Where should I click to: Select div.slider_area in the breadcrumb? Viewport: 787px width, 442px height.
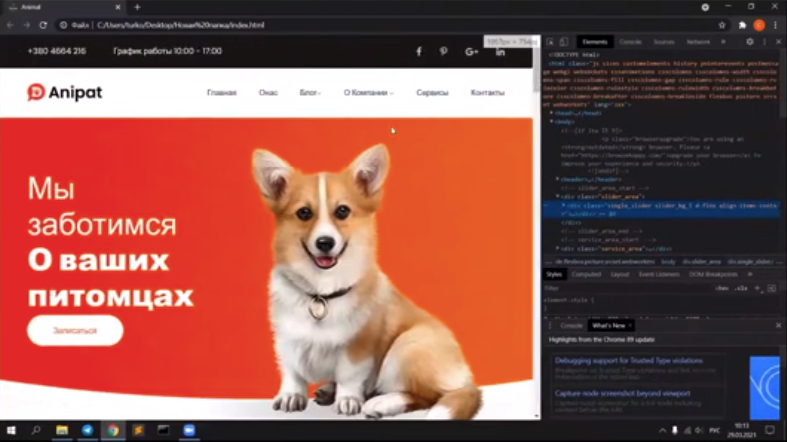coord(702,262)
